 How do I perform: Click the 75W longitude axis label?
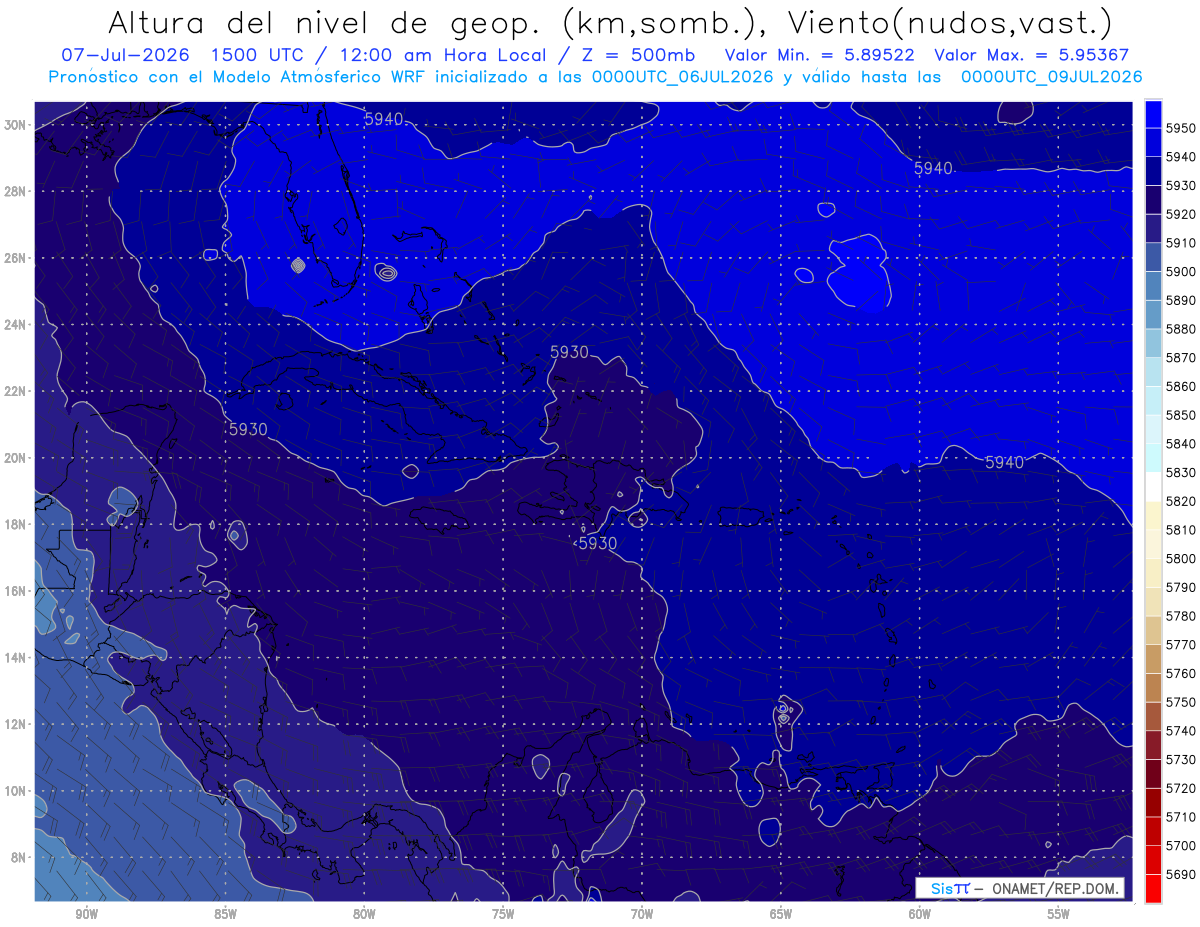(x=503, y=914)
